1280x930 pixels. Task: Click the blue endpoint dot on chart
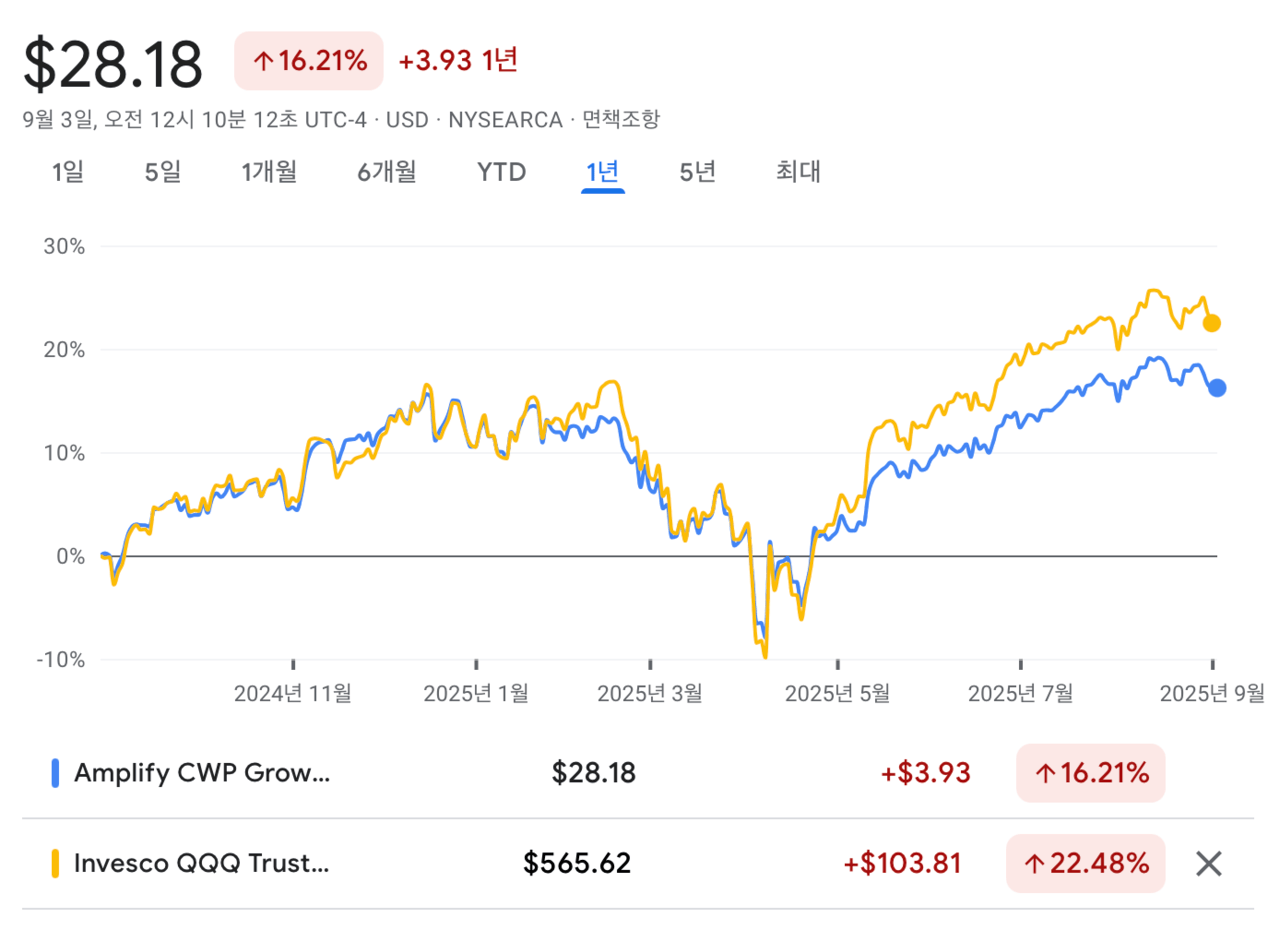point(1216,388)
